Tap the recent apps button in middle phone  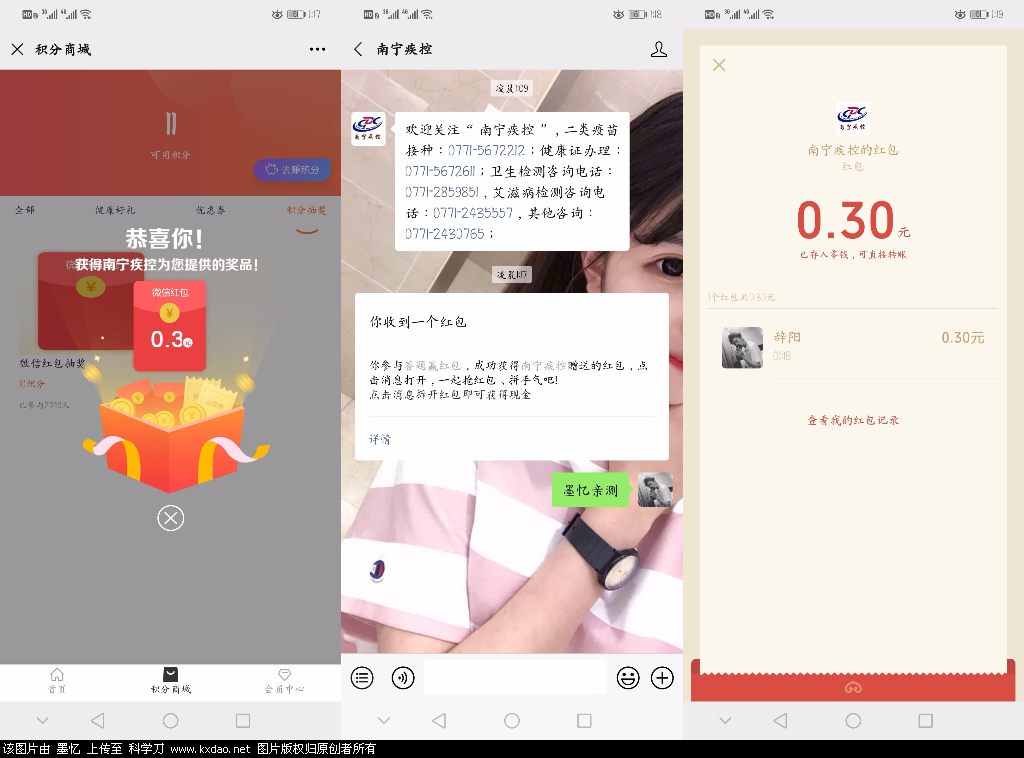point(584,720)
